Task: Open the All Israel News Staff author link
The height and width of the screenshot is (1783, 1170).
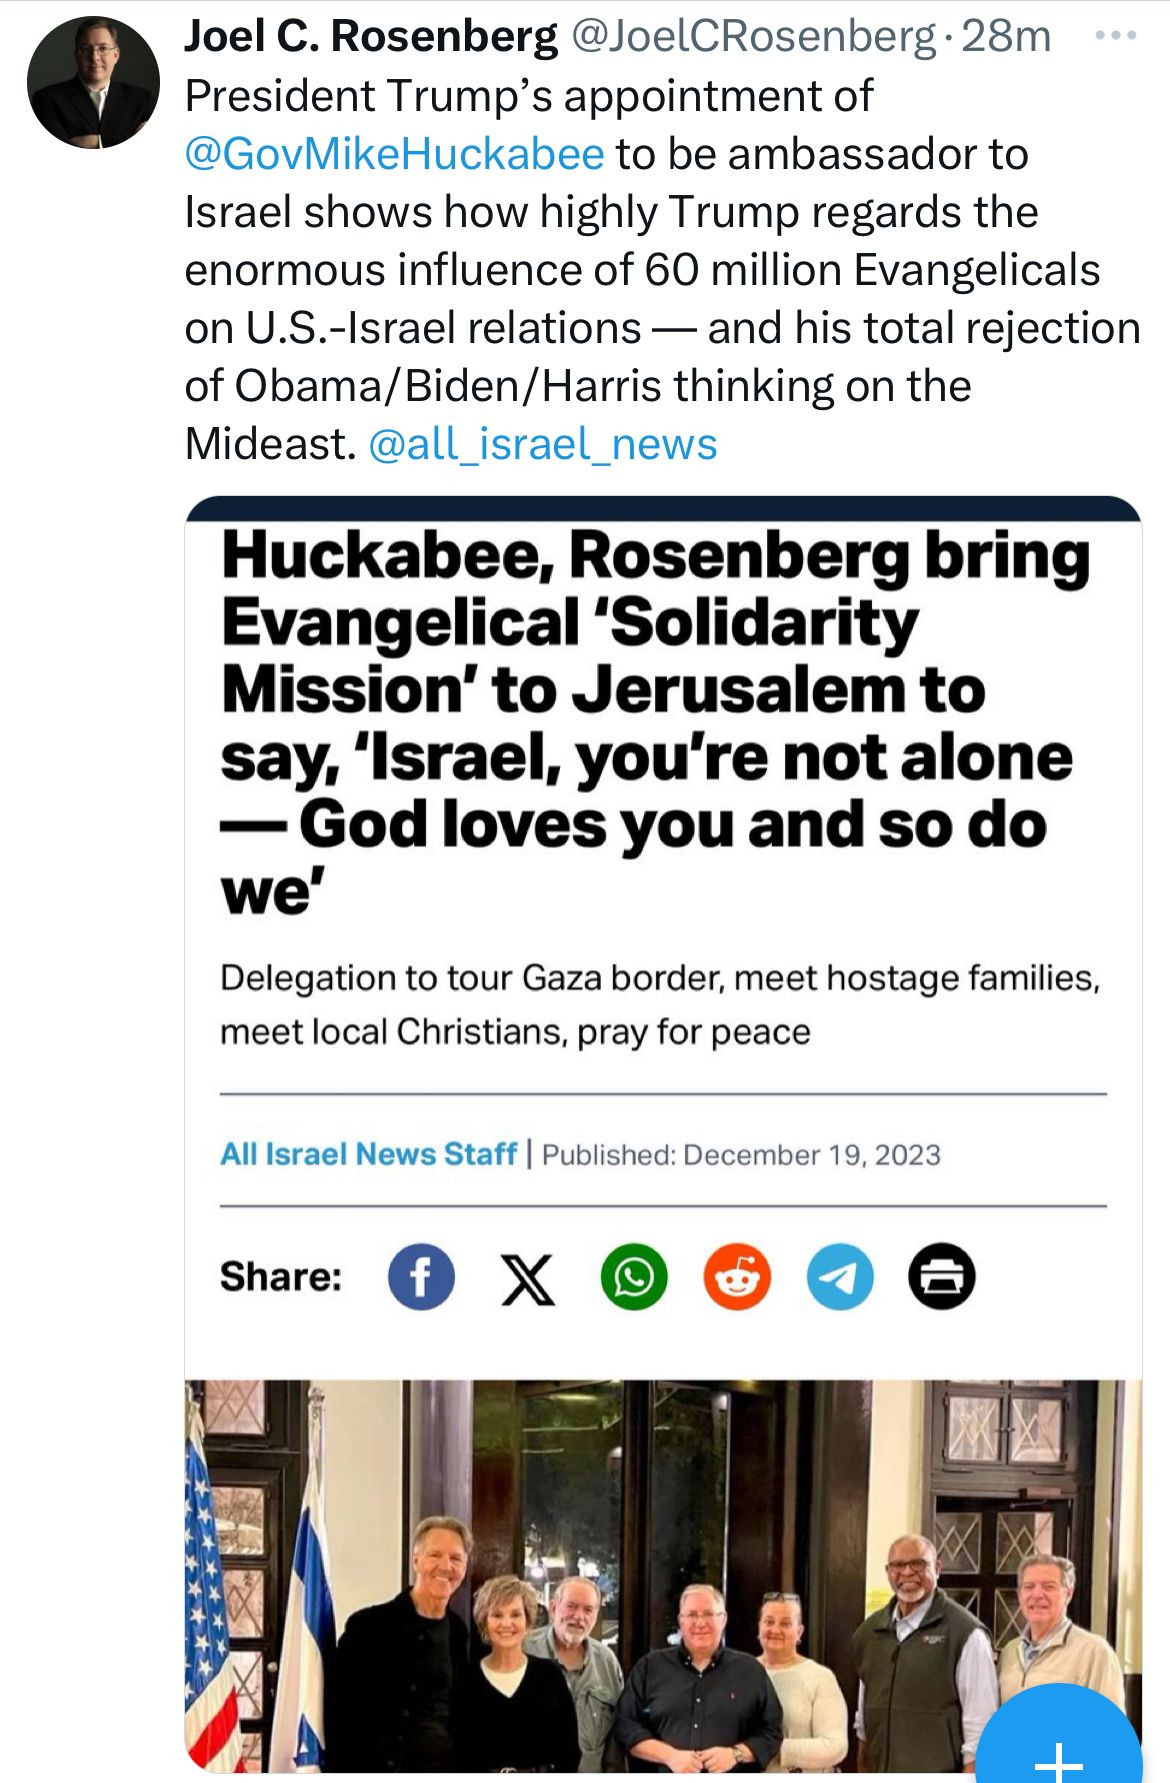Action: [x=368, y=1154]
